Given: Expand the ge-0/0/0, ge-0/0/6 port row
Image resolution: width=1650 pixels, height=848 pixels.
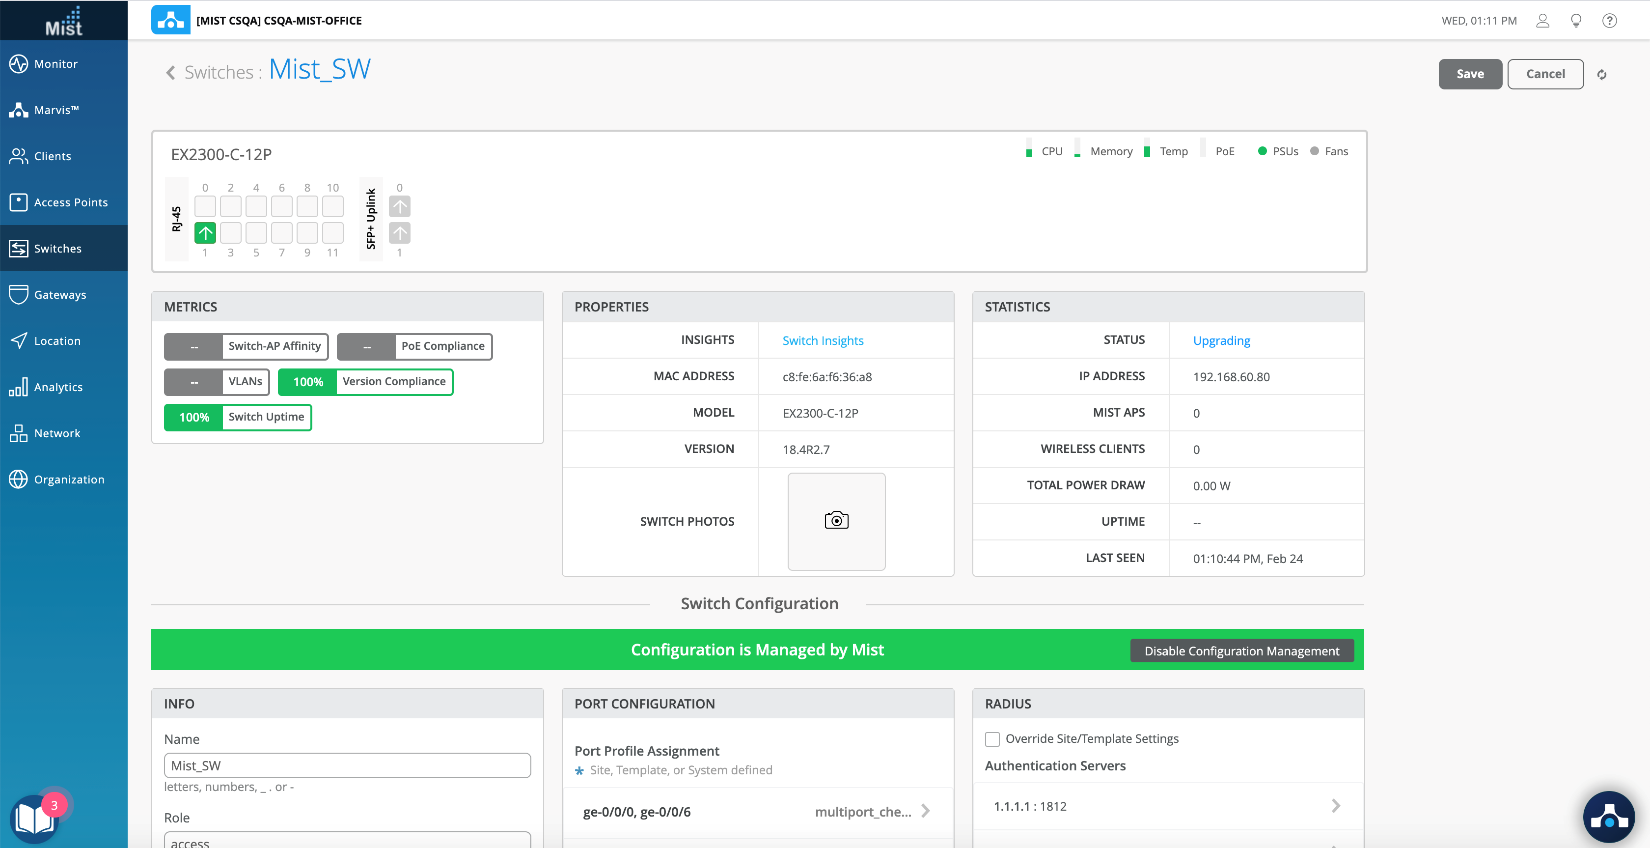Looking at the screenshot, I should pos(925,811).
